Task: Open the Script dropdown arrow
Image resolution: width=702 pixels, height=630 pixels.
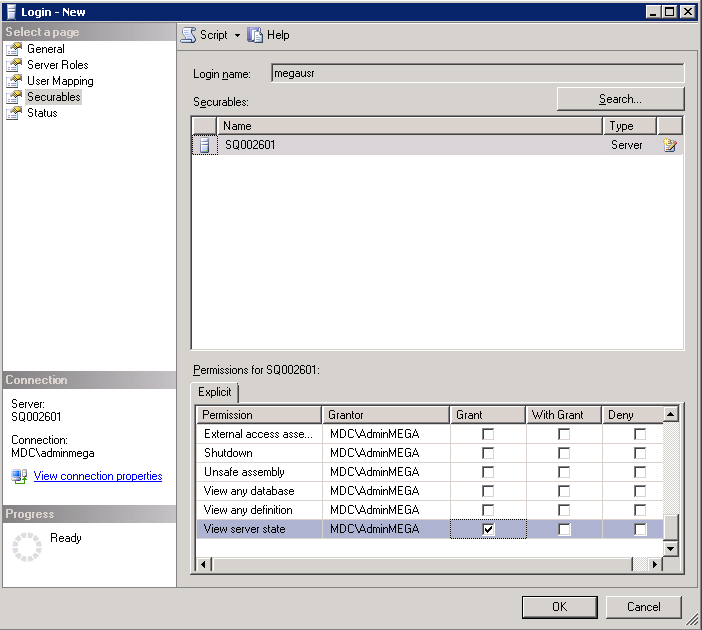Action: point(238,35)
